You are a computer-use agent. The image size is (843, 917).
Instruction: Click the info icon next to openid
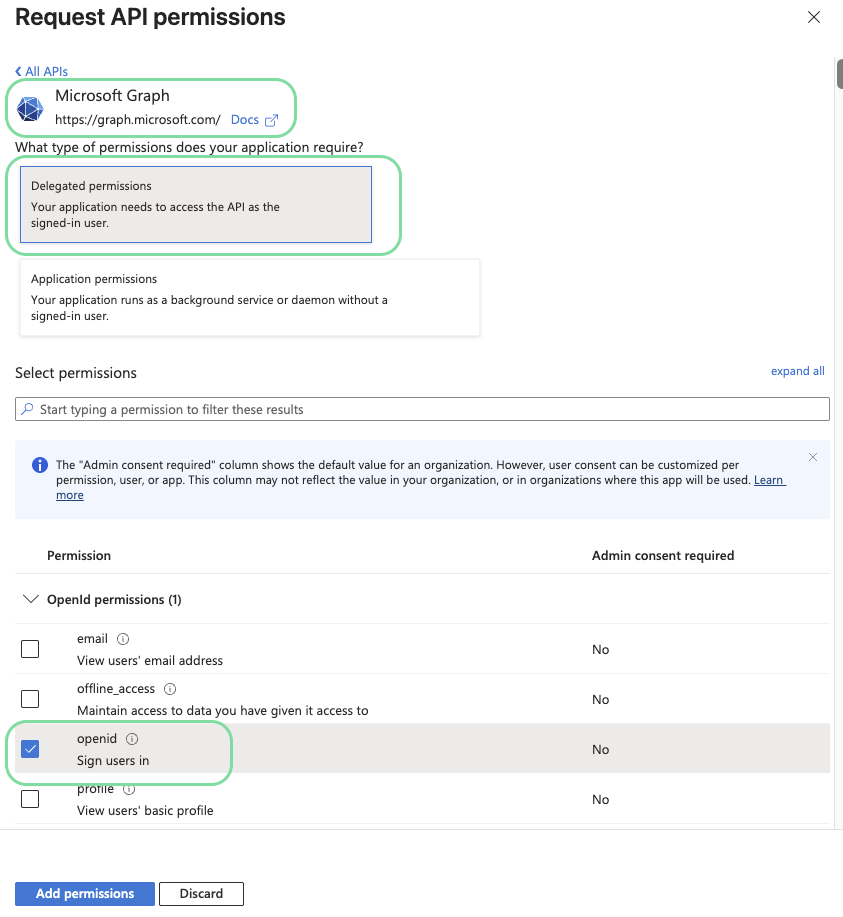click(132, 739)
